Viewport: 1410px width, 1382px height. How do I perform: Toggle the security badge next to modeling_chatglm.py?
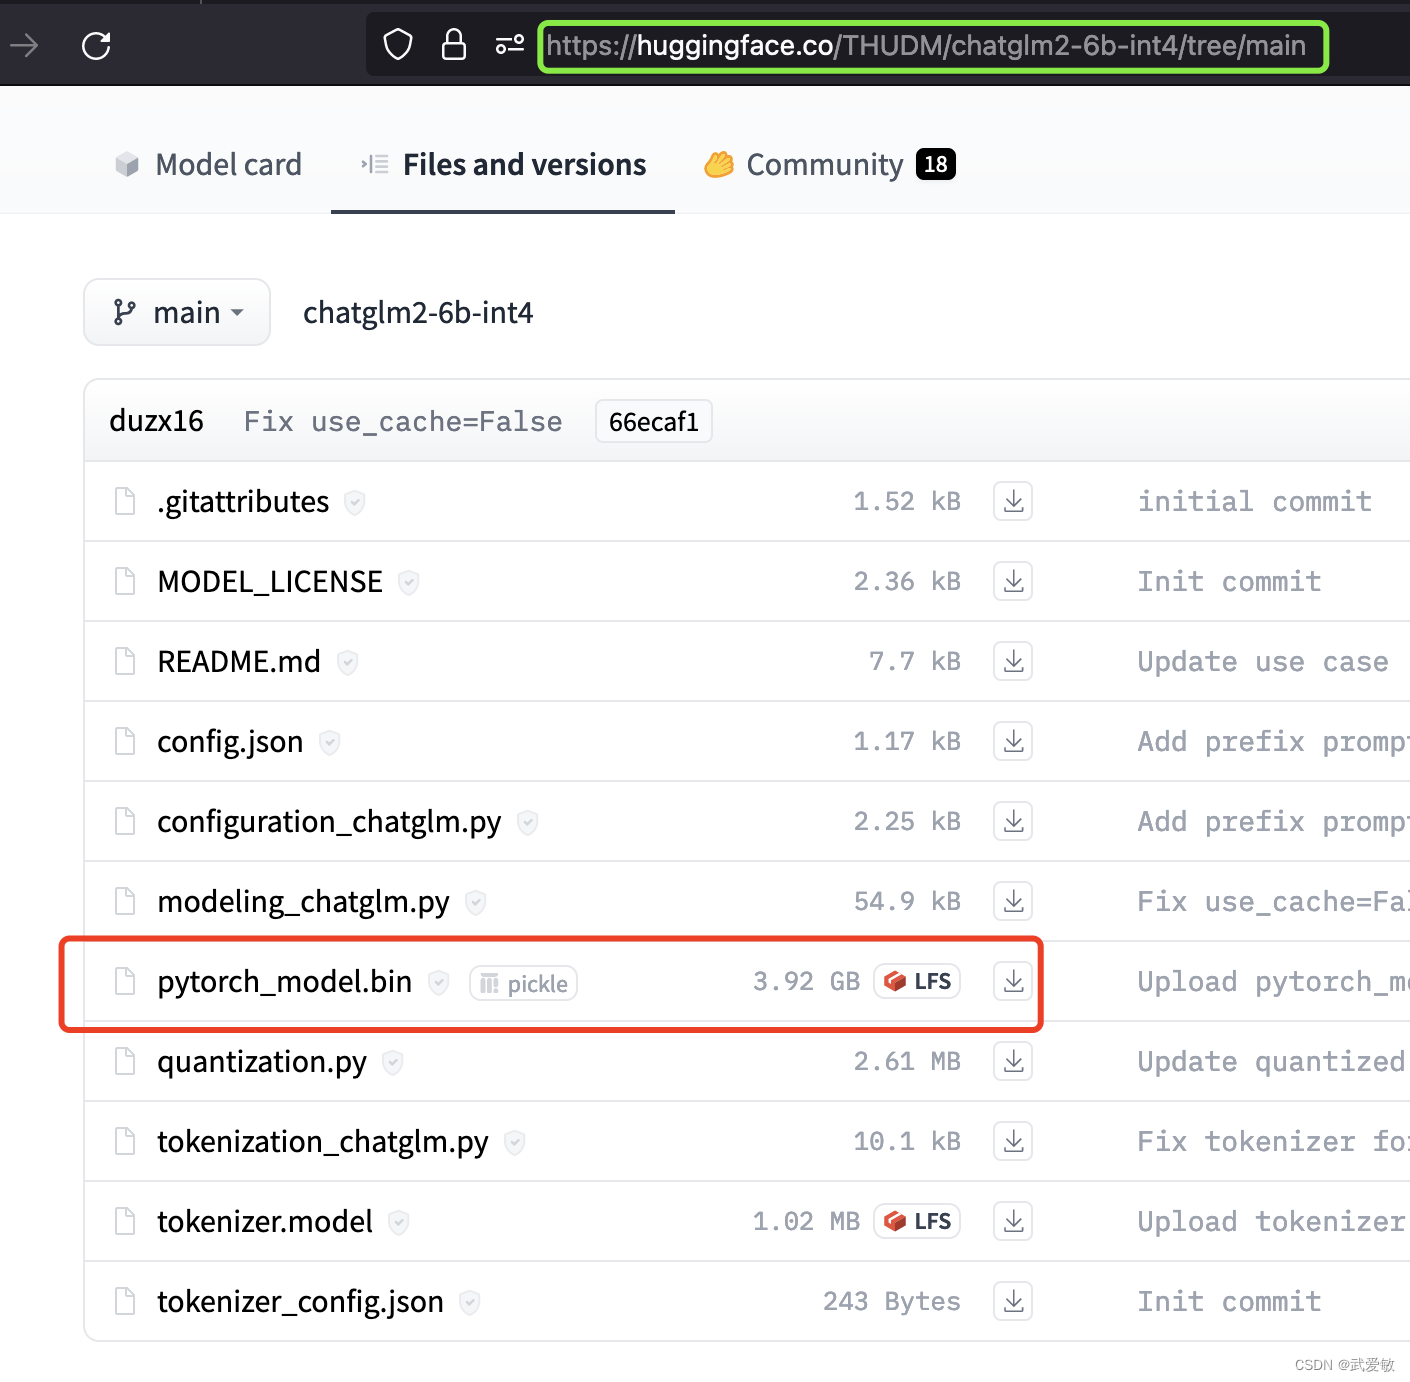[x=475, y=902]
